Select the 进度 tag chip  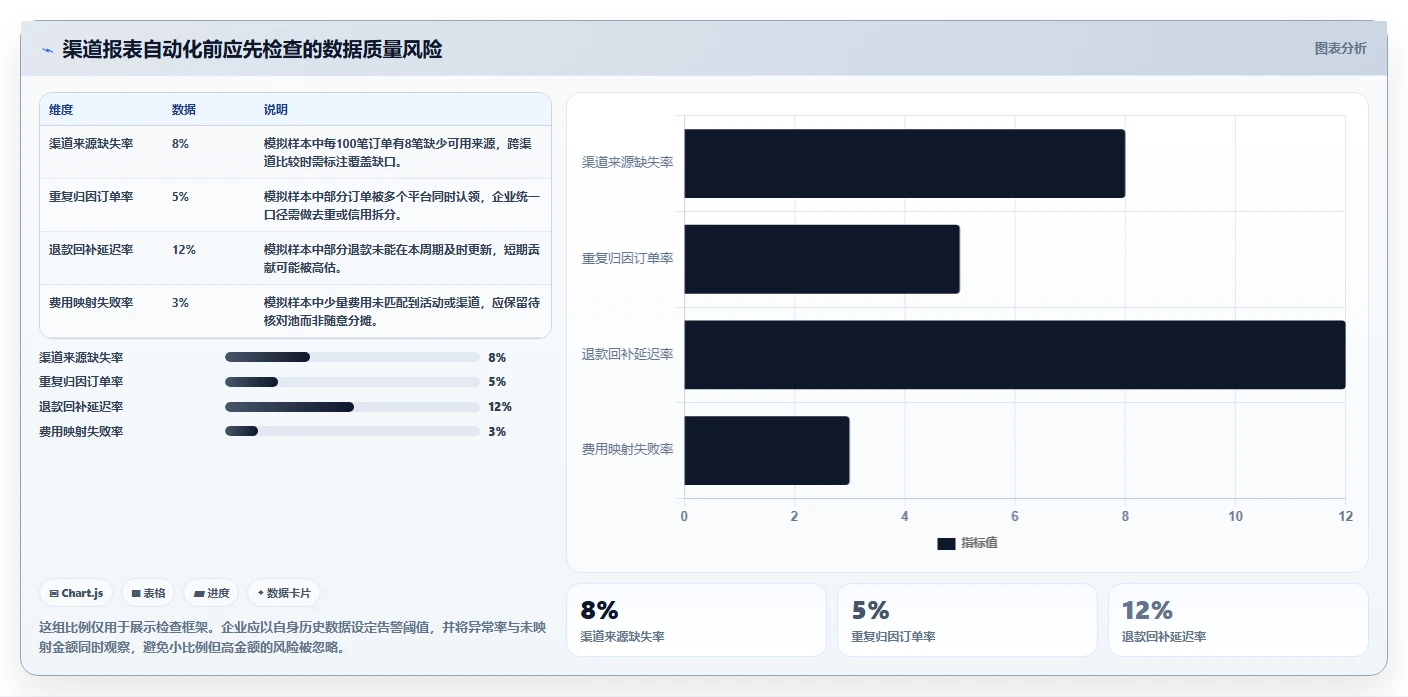tap(211, 593)
